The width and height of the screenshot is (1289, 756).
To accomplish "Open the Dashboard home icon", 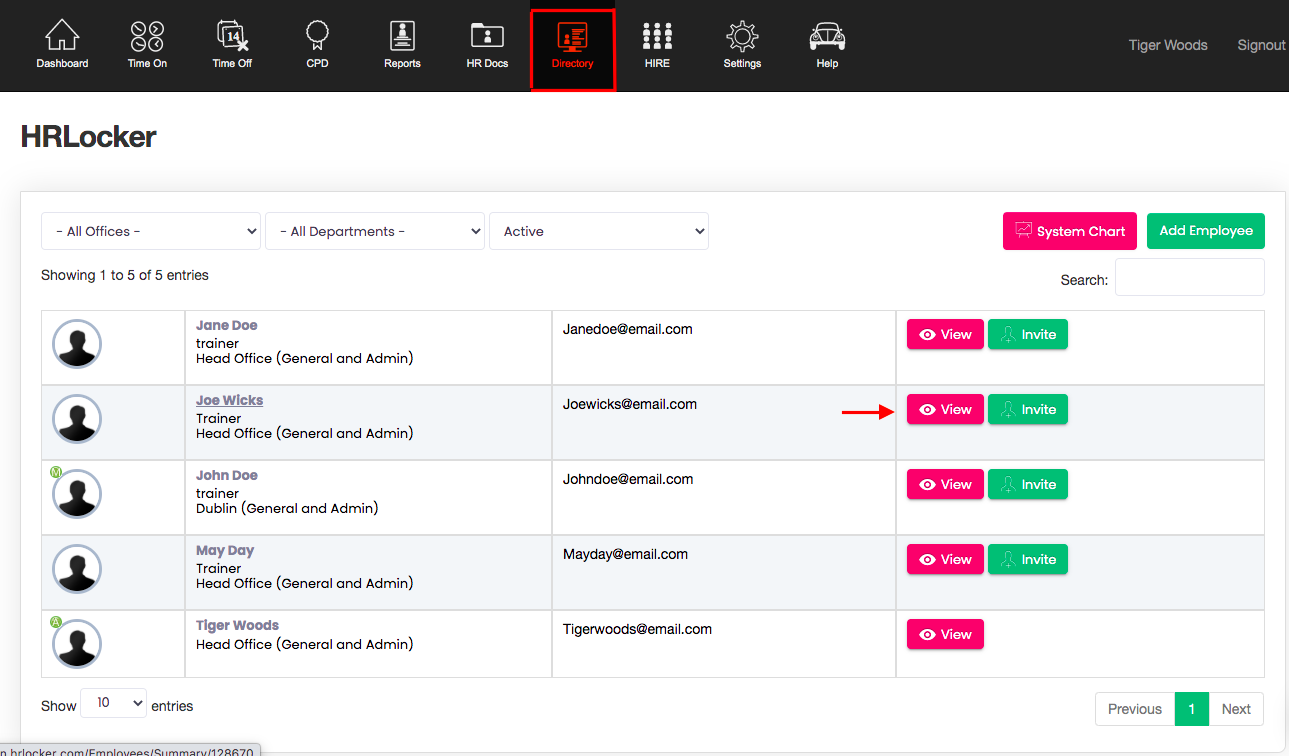I will [62, 38].
